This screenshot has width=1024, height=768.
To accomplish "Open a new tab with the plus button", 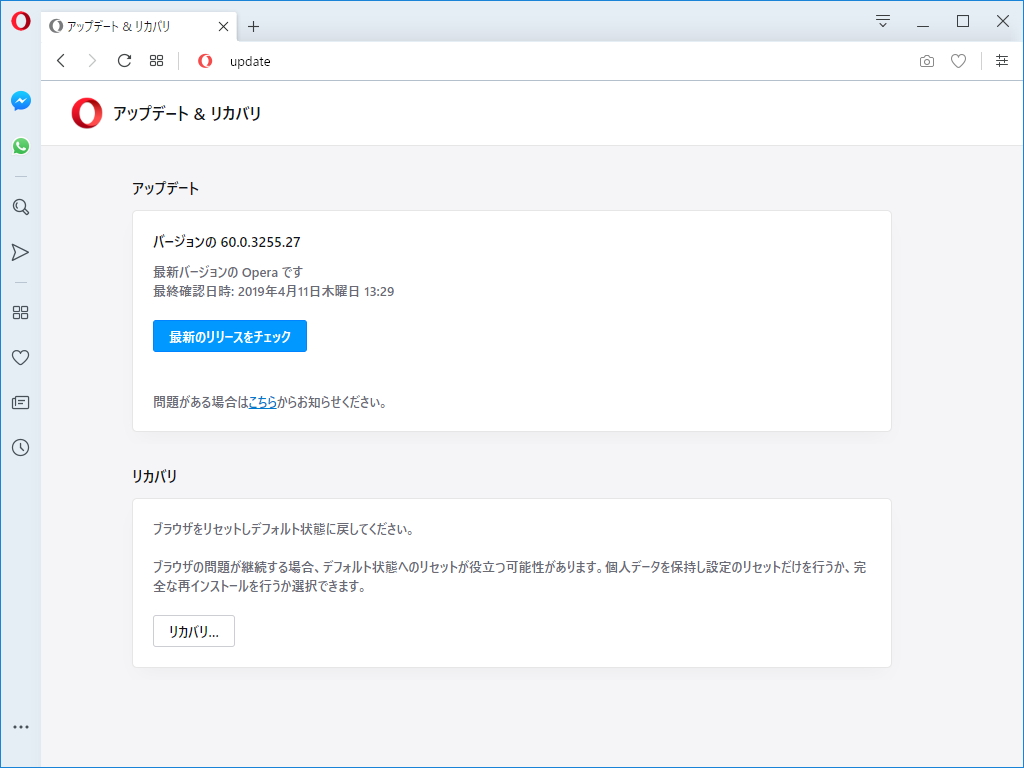I will tap(254, 27).
